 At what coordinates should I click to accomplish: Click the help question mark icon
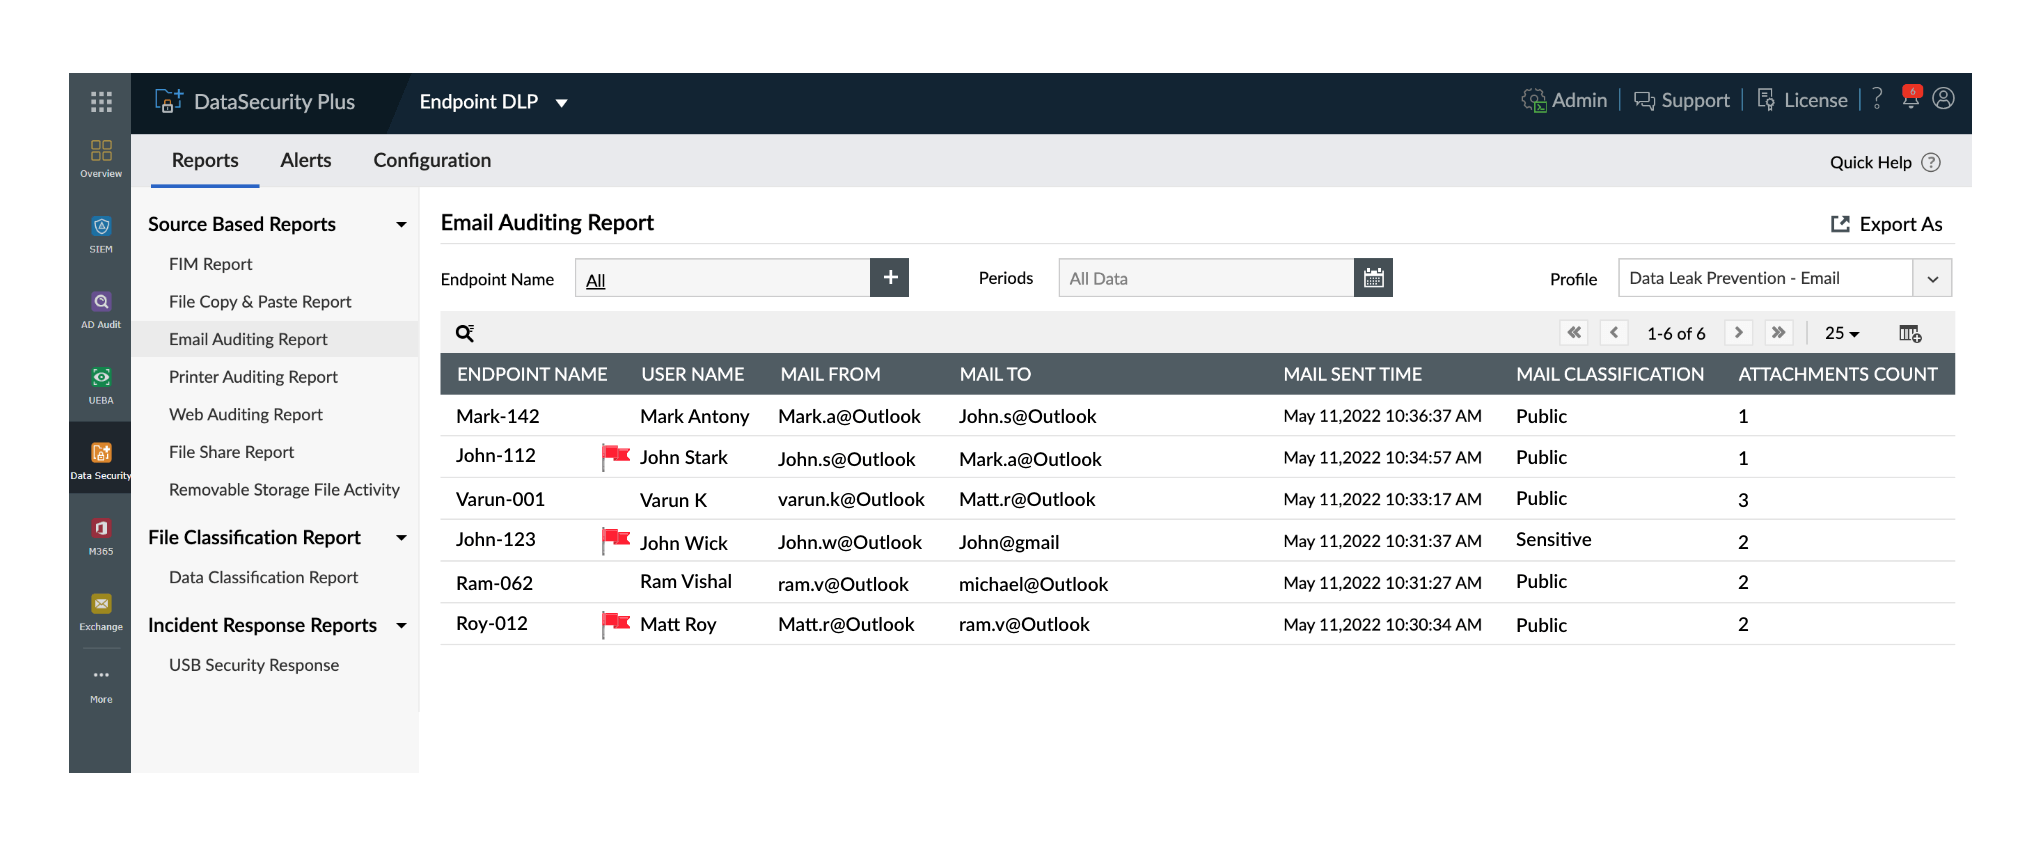pyautogui.click(x=1877, y=98)
